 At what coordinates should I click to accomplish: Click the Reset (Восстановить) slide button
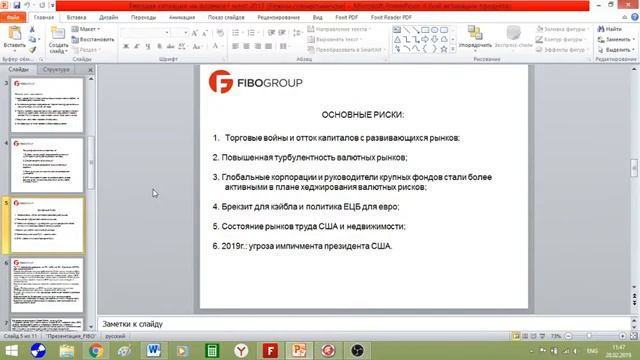tap(93, 40)
